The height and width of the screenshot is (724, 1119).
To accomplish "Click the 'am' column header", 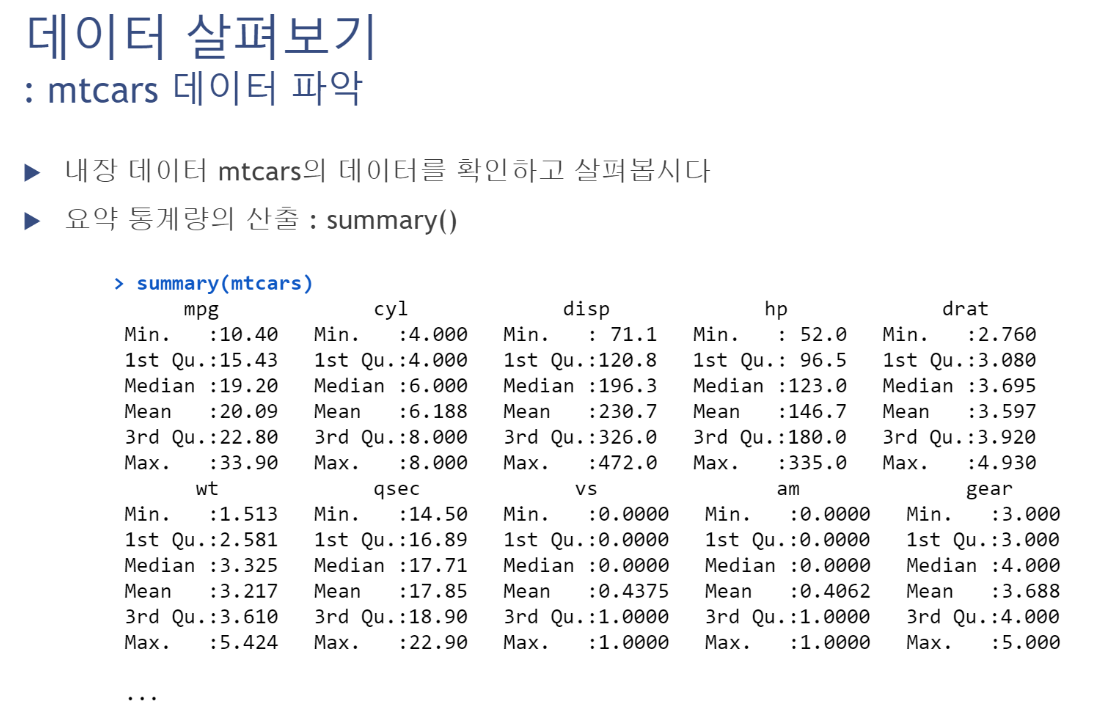I will (788, 490).
